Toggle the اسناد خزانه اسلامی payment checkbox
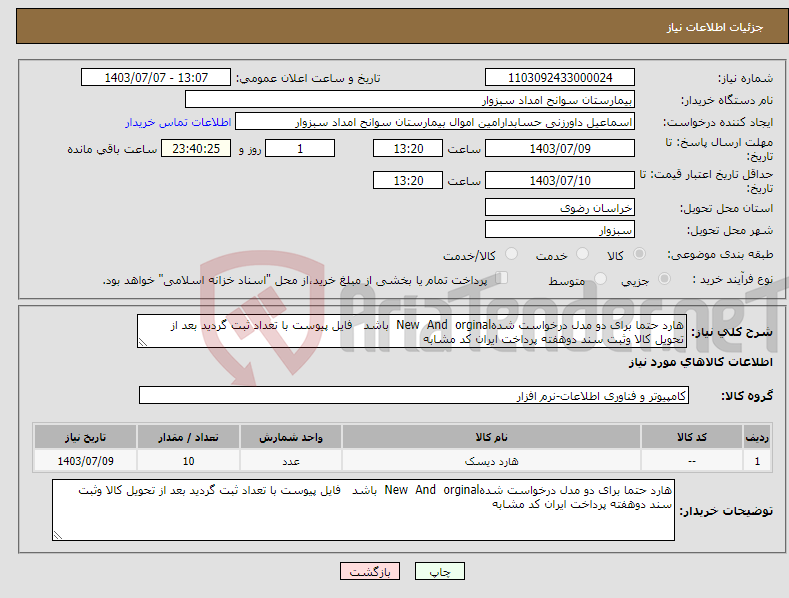The width and height of the screenshot is (789, 598). (x=502, y=278)
